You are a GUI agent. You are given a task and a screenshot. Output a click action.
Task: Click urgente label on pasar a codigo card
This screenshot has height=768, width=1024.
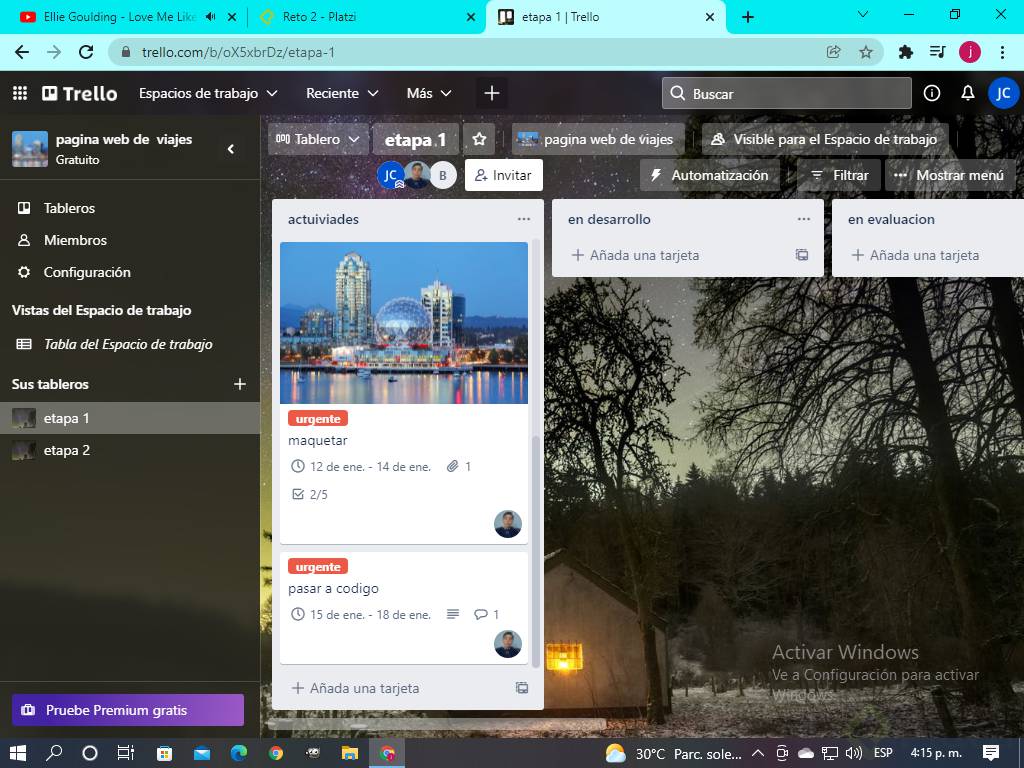[318, 567]
